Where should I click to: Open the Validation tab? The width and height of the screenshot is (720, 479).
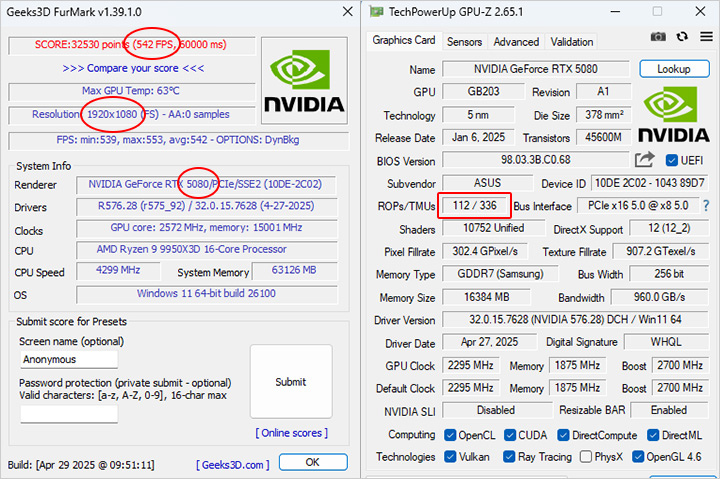pos(572,42)
